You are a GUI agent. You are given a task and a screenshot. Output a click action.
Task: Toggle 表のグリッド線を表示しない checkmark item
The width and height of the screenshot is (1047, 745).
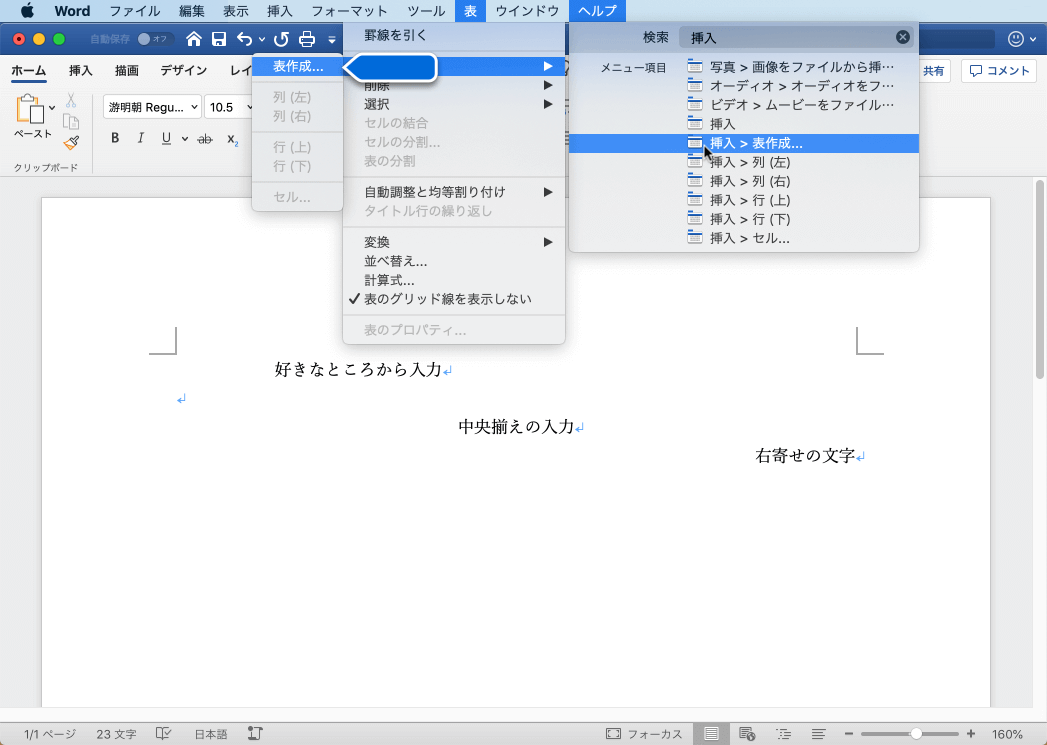(454, 299)
